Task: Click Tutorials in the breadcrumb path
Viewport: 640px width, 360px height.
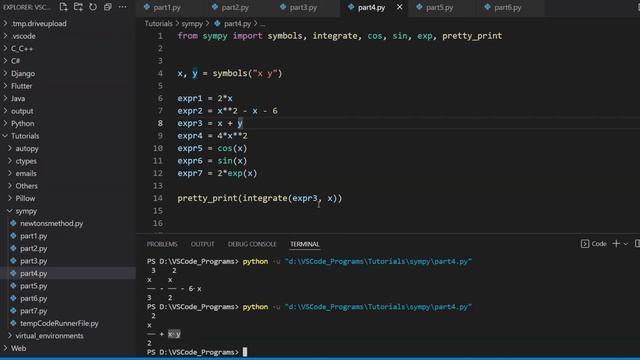Action: point(158,24)
